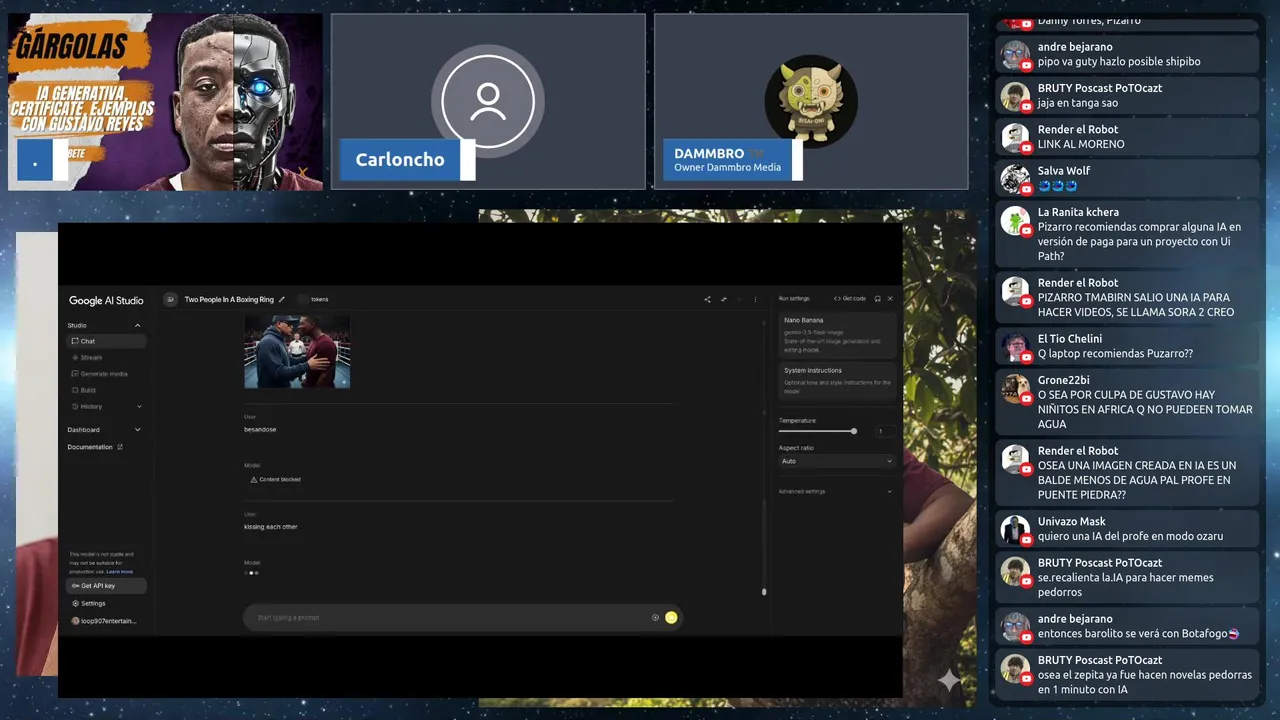The image size is (1280, 720).
Task: Click the yellow Run button in prompt bar
Action: coord(671,617)
